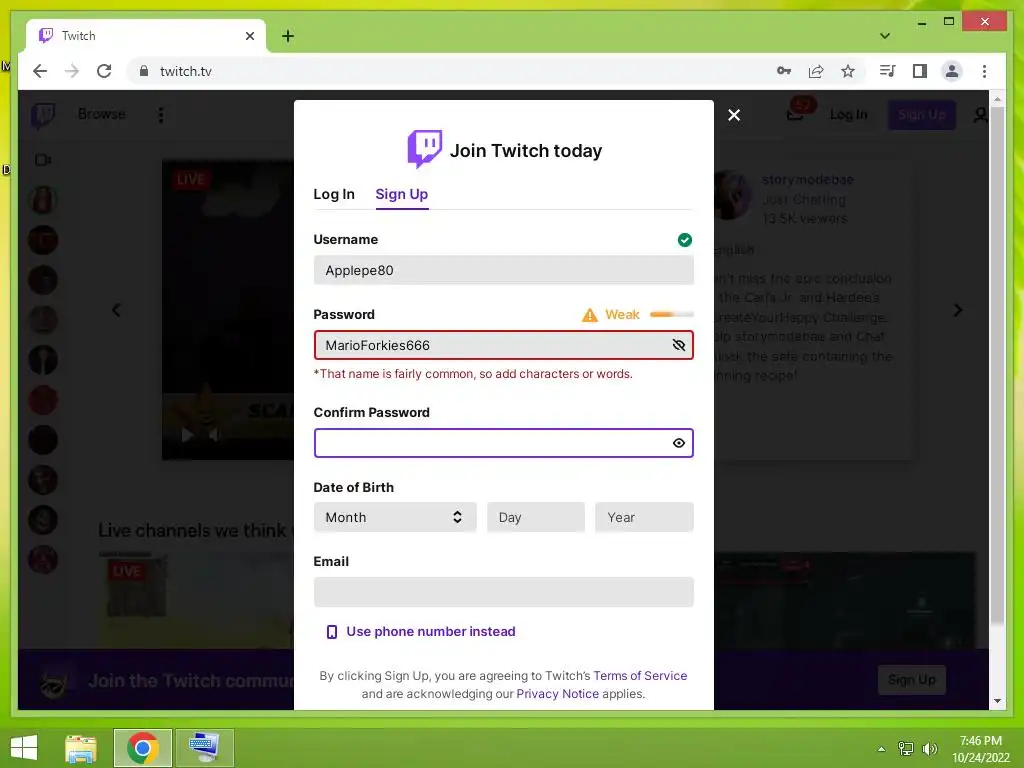Image resolution: width=1024 pixels, height=768 pixels.
Task: Click the Username input field
Action: click(504, 270)
